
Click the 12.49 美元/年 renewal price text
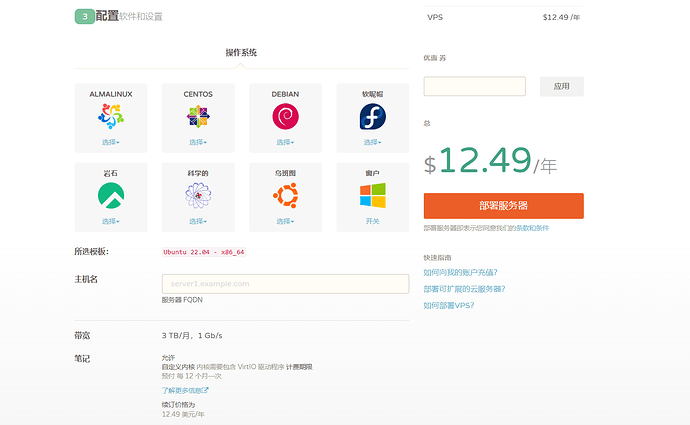(183, 414)
